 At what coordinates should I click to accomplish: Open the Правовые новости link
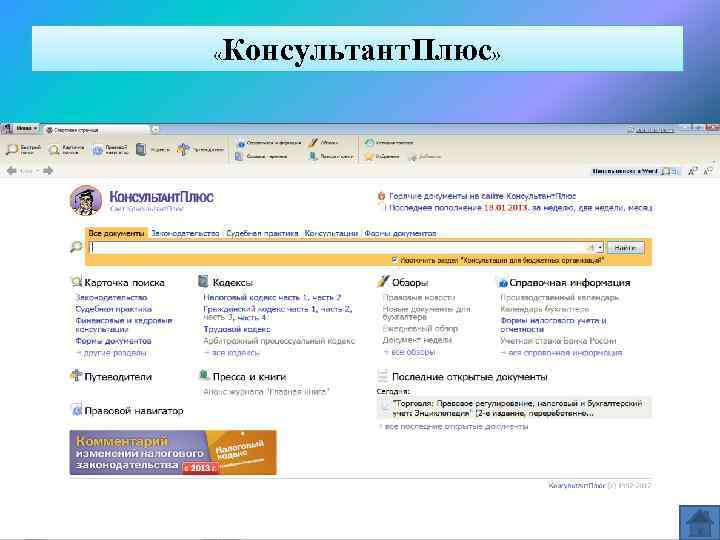pyautogui.click(x=418, y=298)
